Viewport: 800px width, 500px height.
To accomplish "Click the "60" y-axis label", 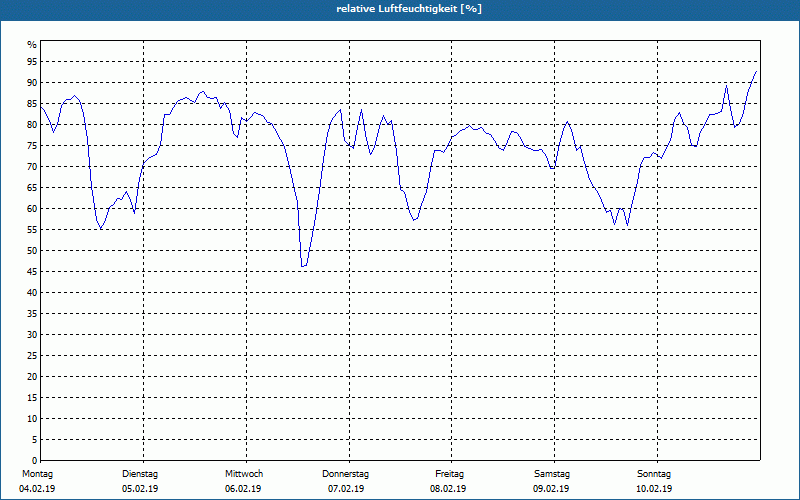I will [x=32, y=209].
